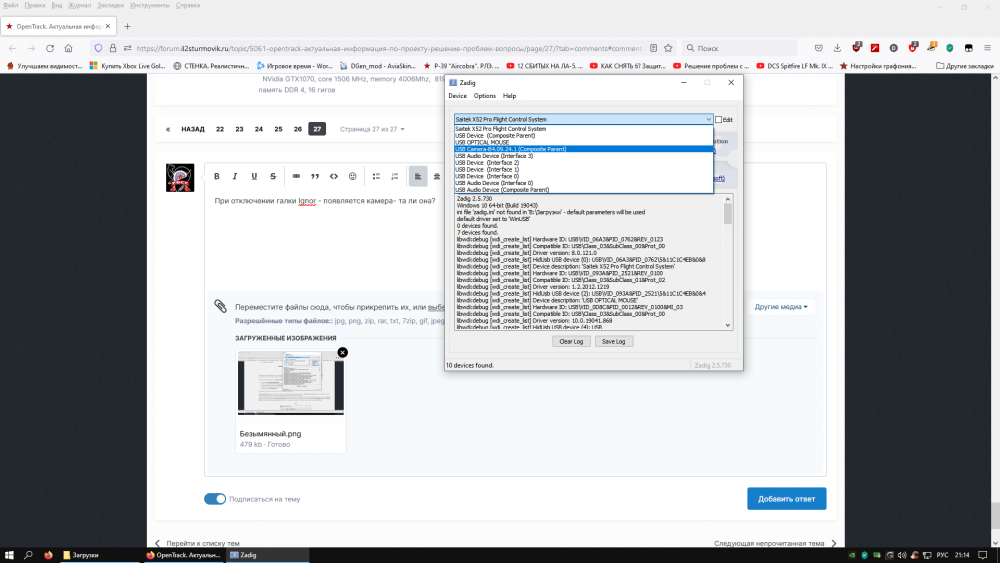This screenshot has height=563, width=1000.
Task: Select 'USB Audio Device (Interface 3)' entry
Action: tap(584, 156)
